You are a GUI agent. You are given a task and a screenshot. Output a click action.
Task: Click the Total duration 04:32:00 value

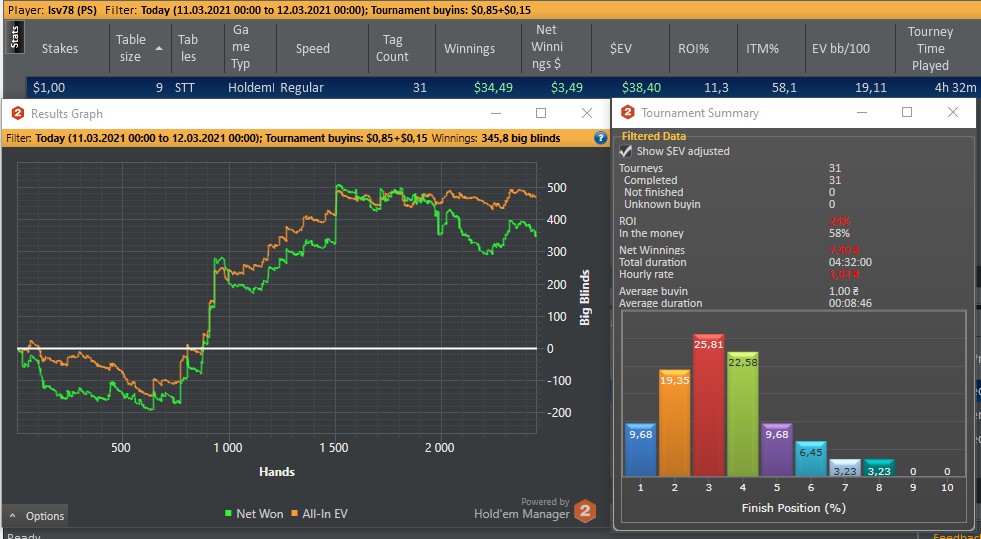850,263
